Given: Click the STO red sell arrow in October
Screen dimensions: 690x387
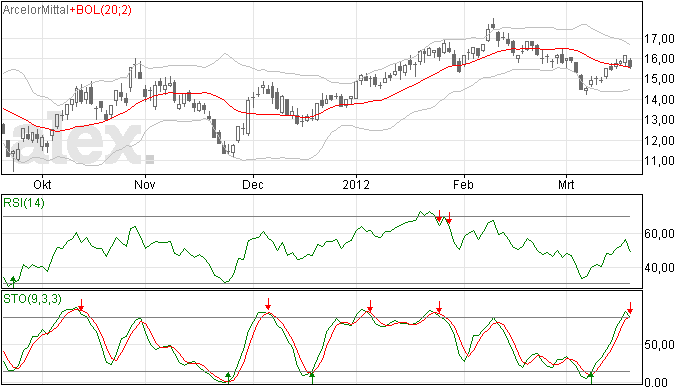Looking at the screenshot, I should (81, 305).
